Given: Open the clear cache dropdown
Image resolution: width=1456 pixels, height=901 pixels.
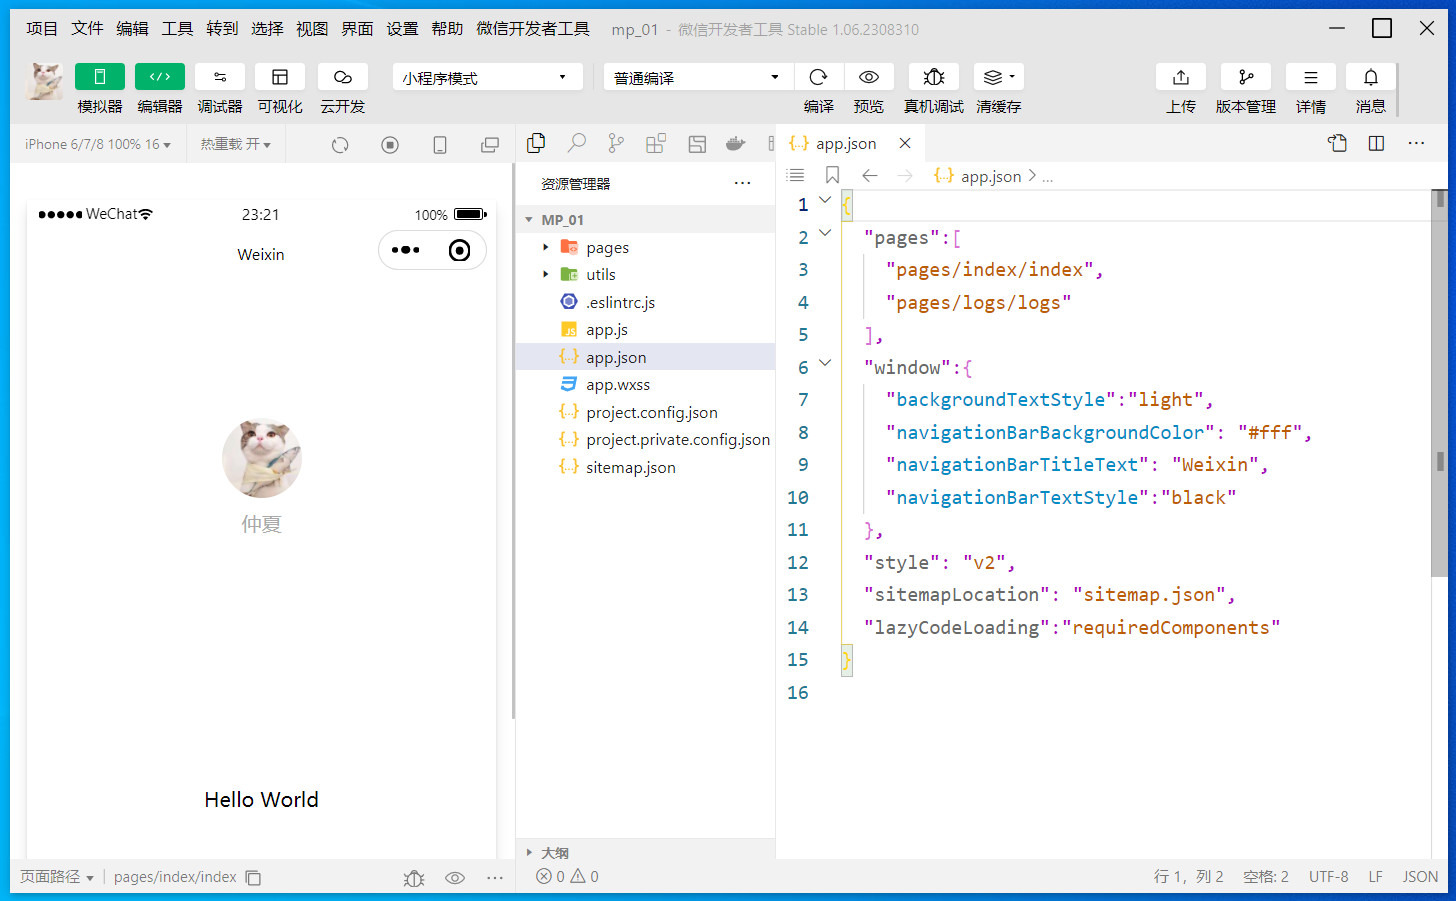Looking at the screenshot, I should click(x=998, y=77).
